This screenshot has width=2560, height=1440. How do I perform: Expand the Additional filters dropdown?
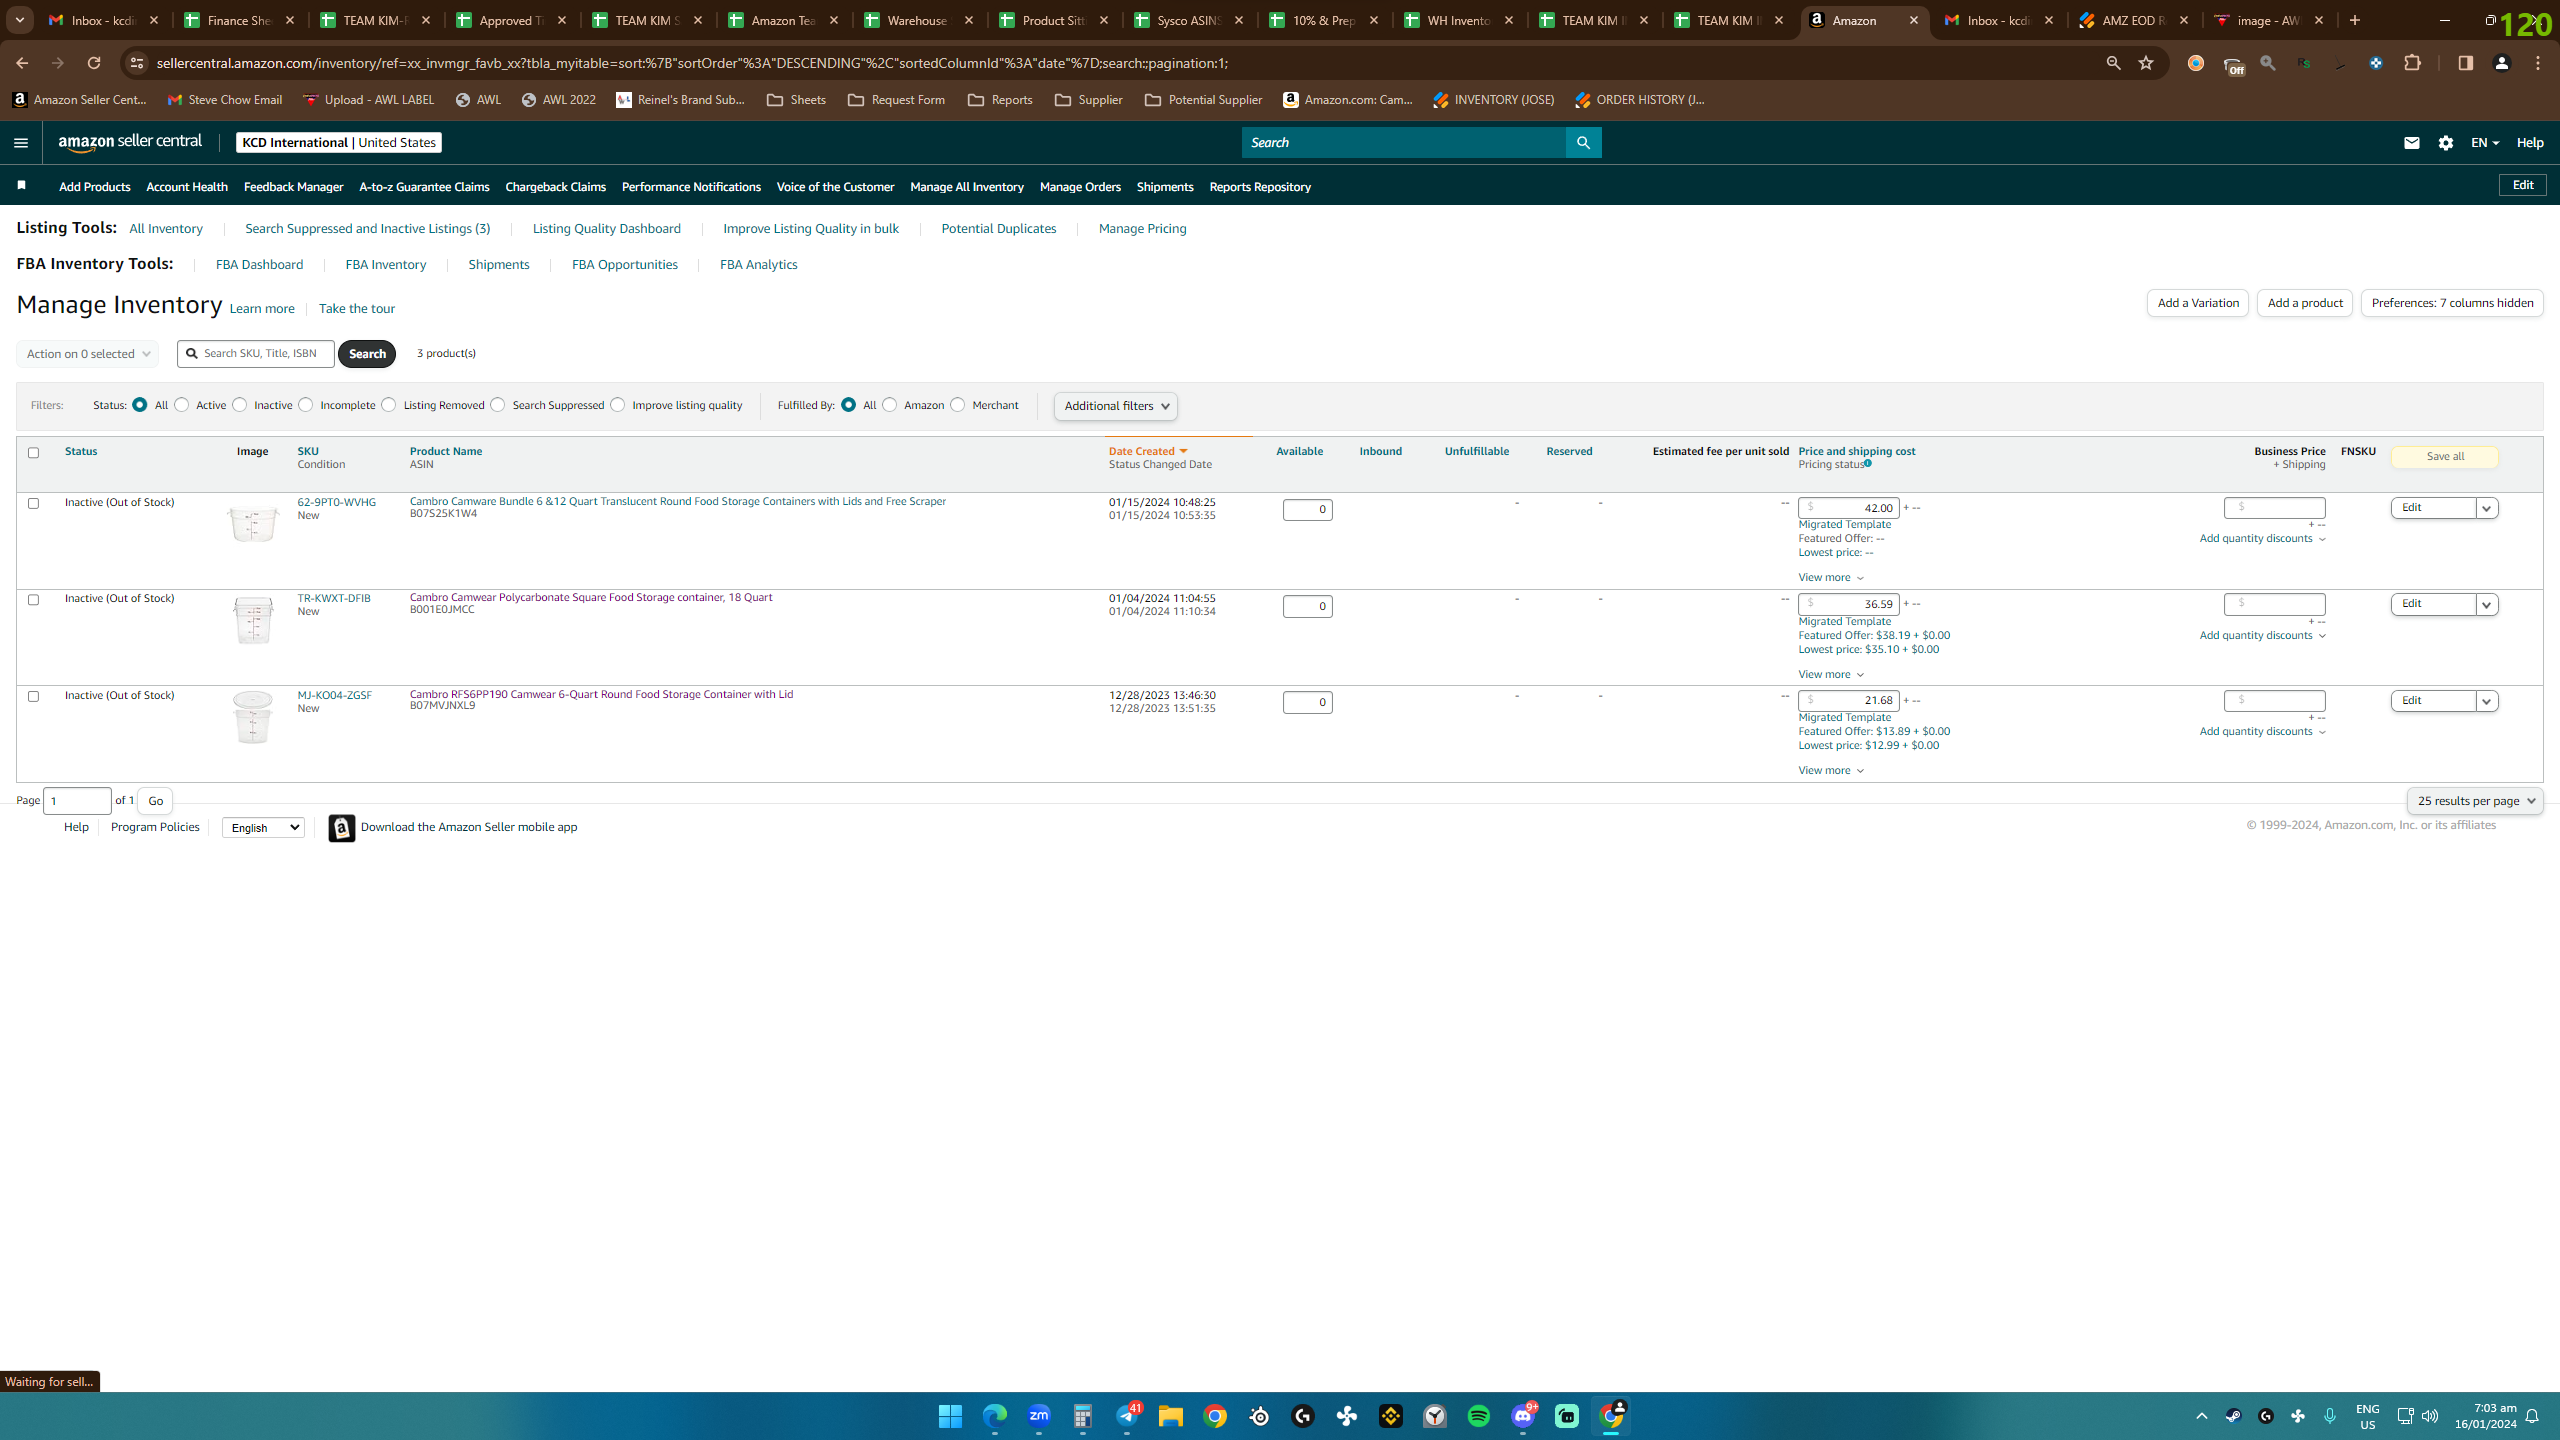pyautogui.click(x=1115, y=406)
